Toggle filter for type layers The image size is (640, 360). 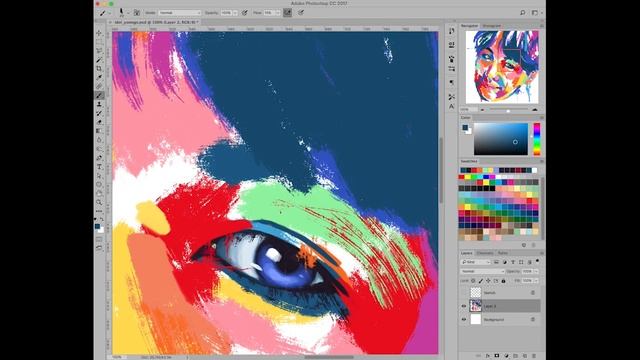[x=513, y=262]
